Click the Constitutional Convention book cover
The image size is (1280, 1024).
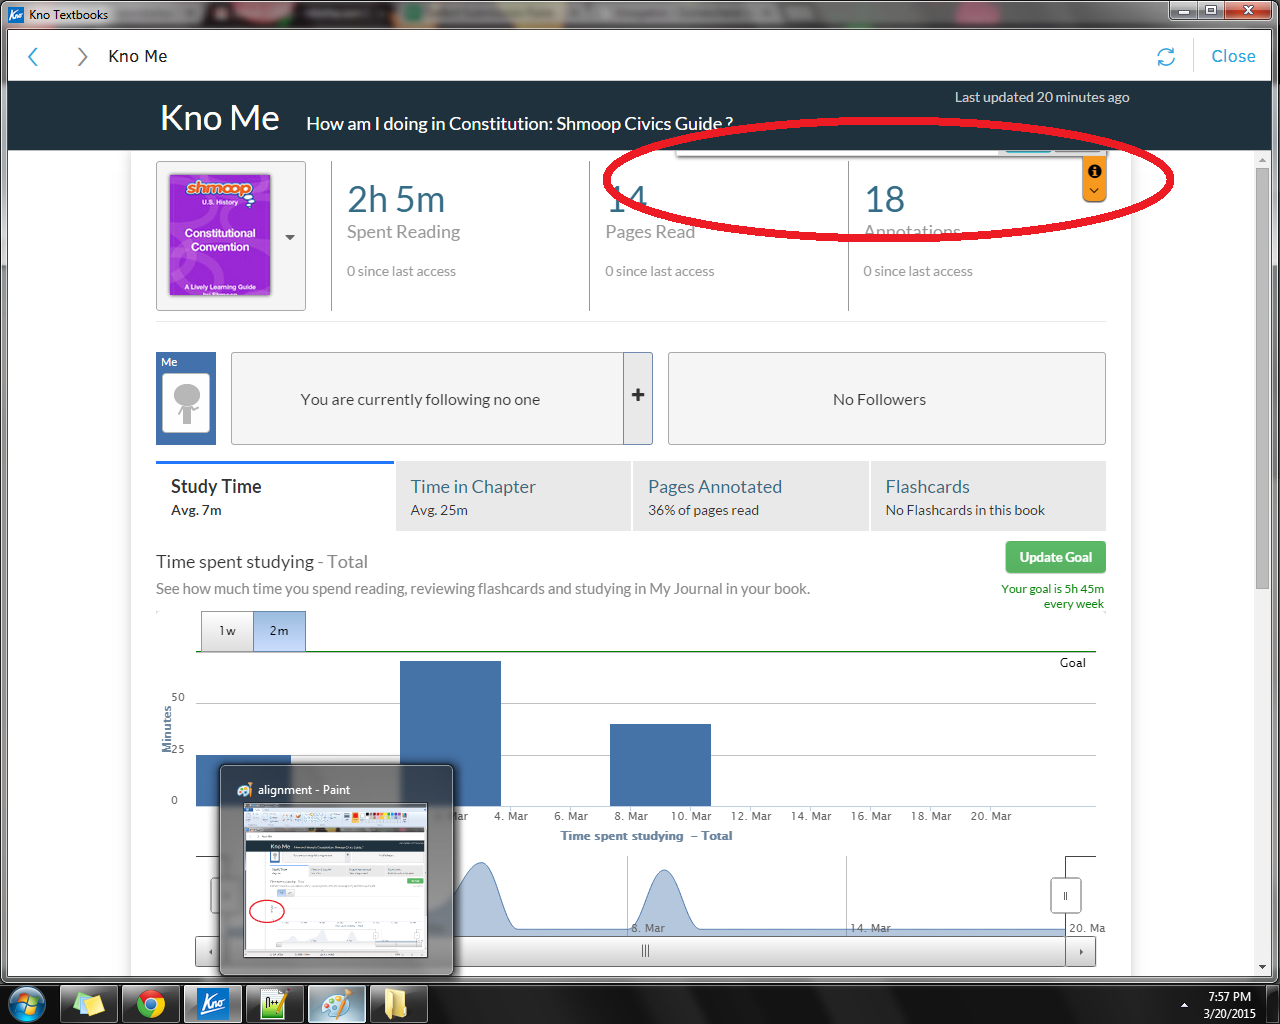pos(220,235)
